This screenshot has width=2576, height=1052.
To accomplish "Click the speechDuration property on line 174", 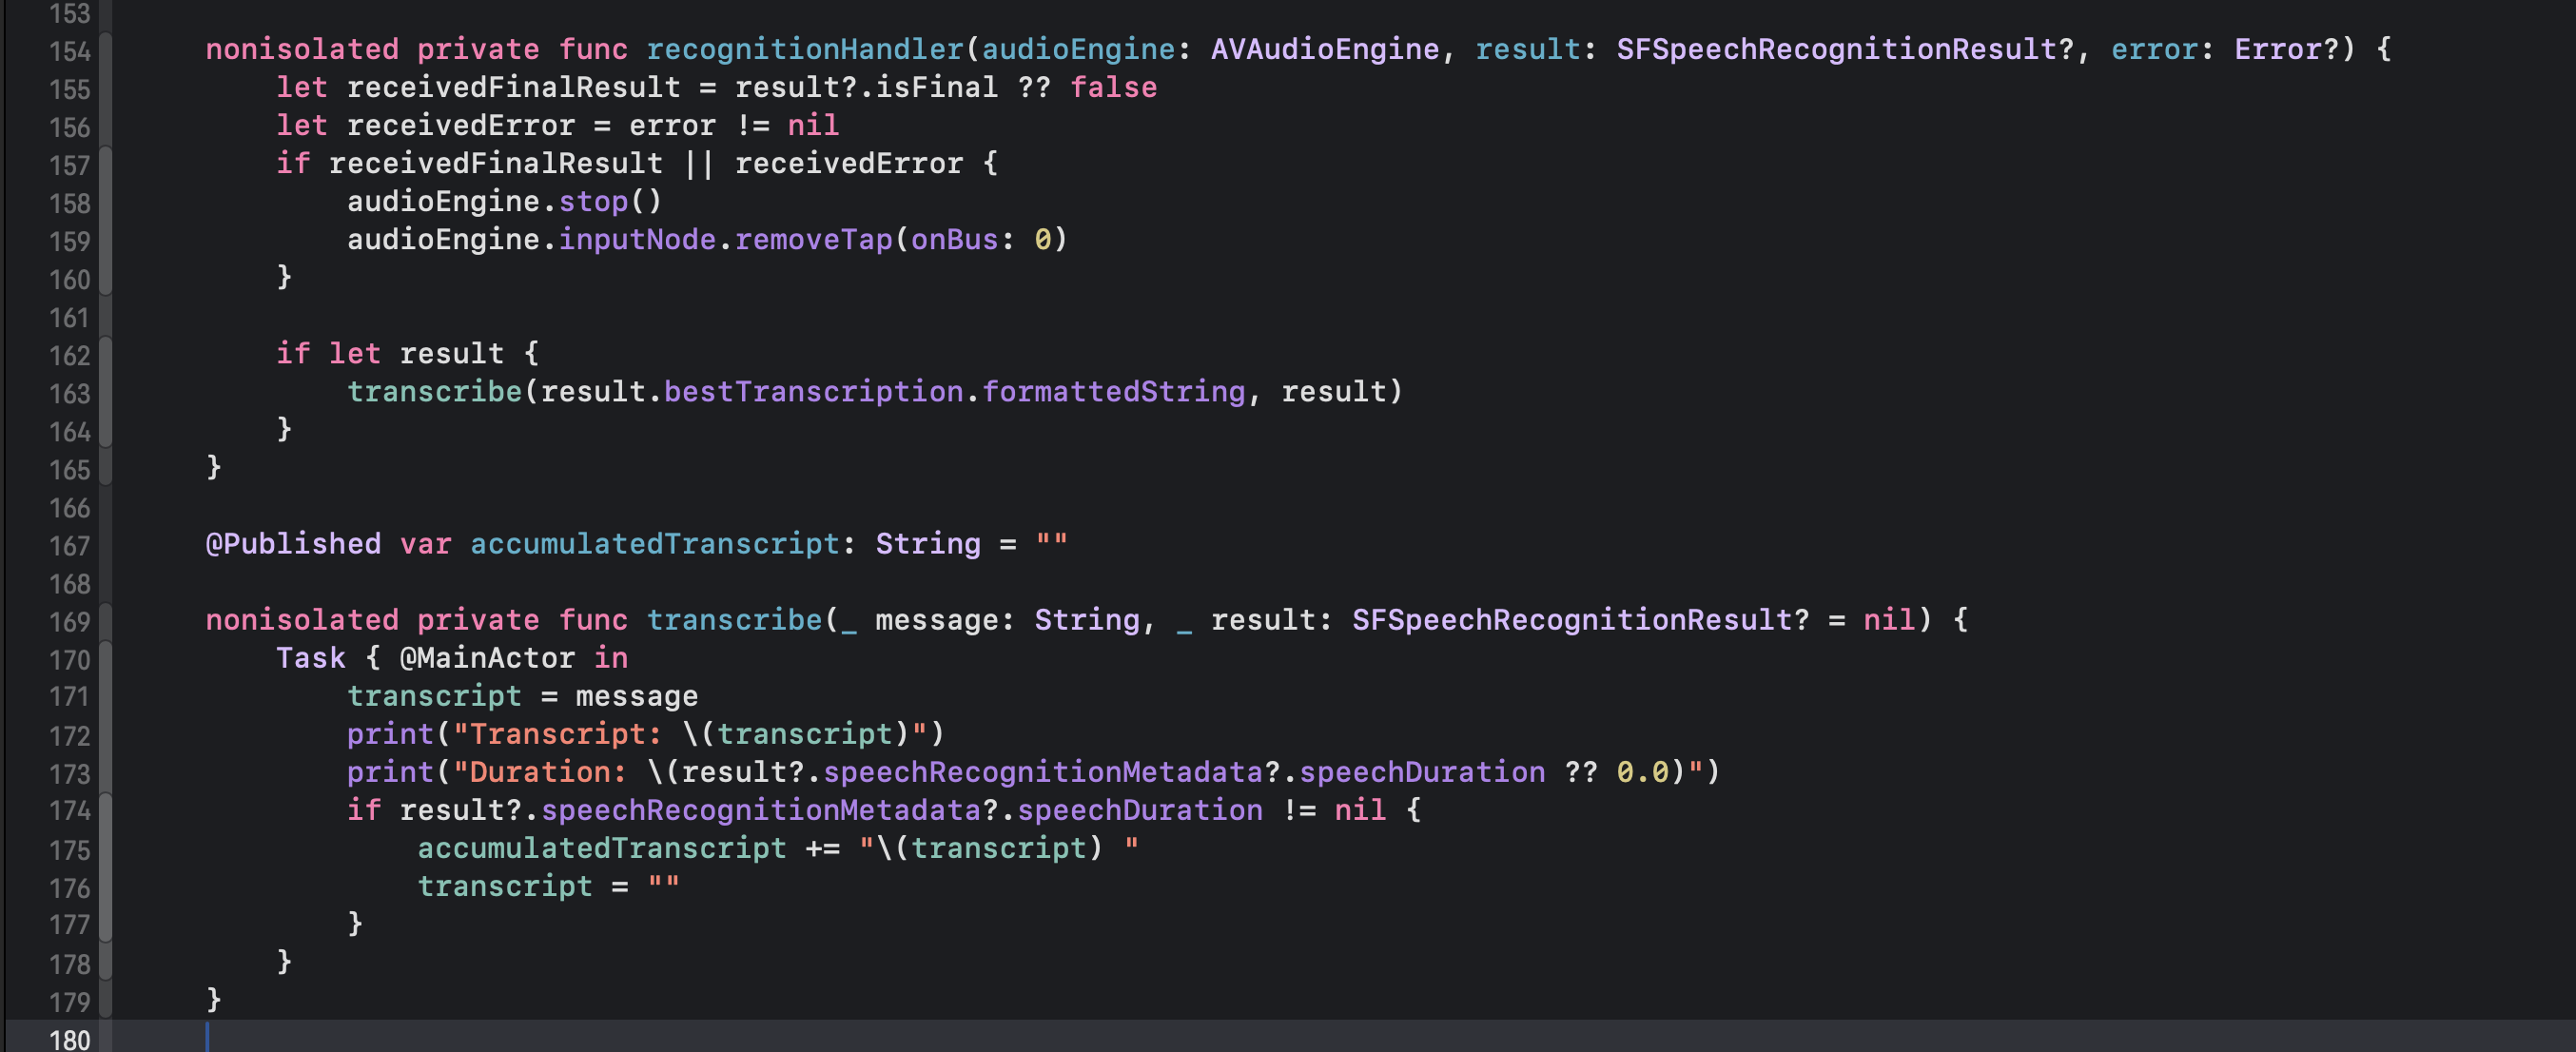I will pyautogui.click(x=1139, y=810).
